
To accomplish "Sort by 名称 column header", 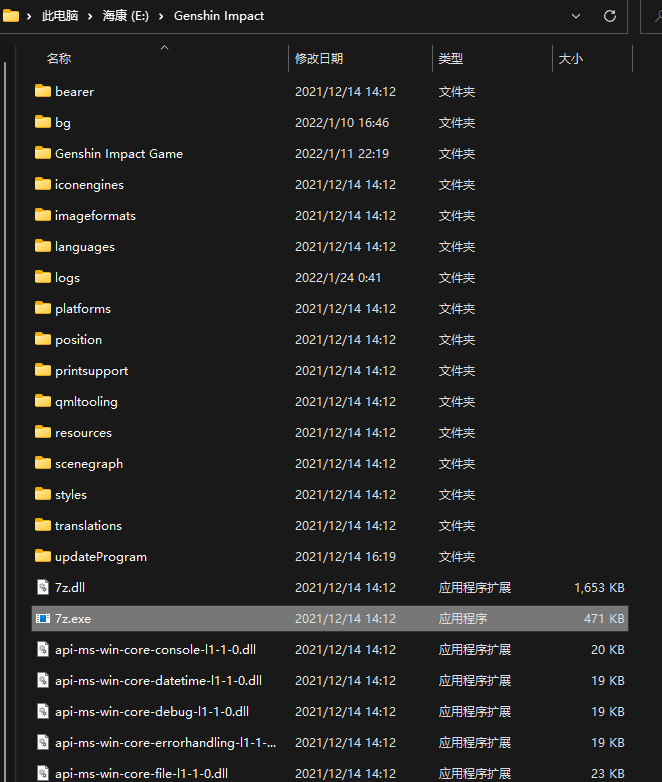I will coord(59,59).
